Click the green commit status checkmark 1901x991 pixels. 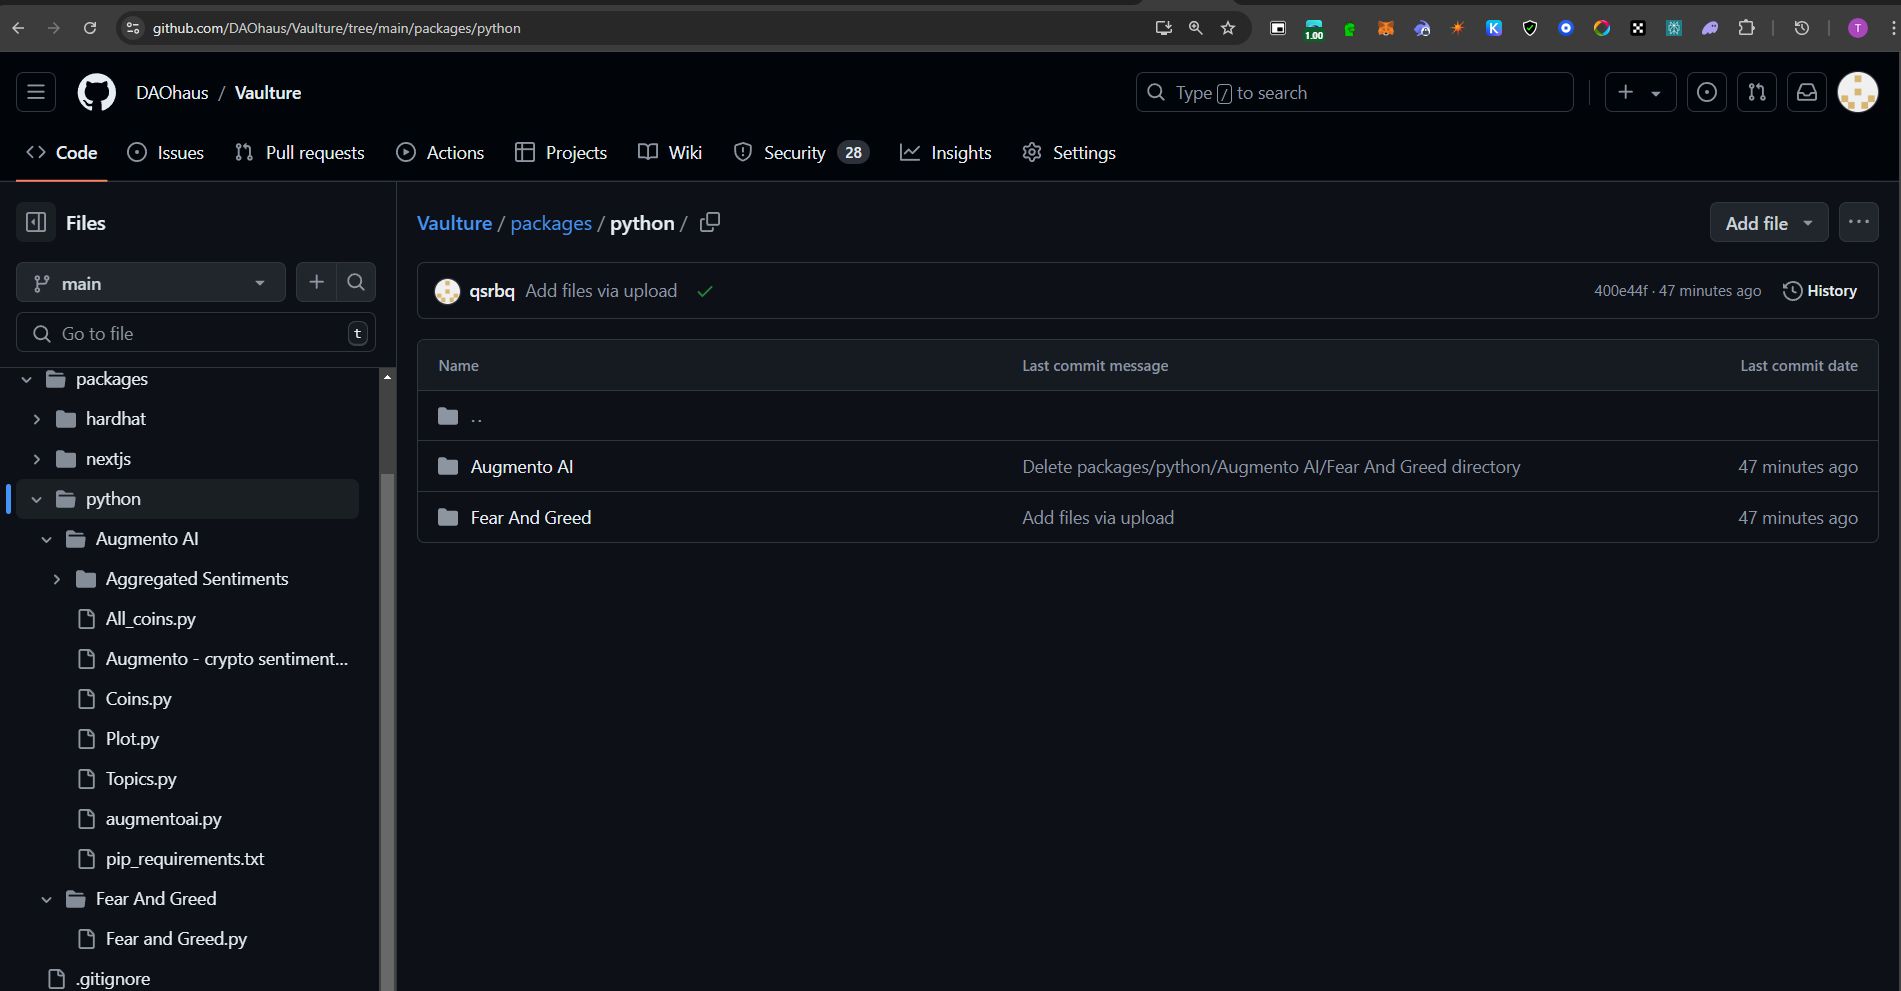pyautogui.click(x=705, y=291)
